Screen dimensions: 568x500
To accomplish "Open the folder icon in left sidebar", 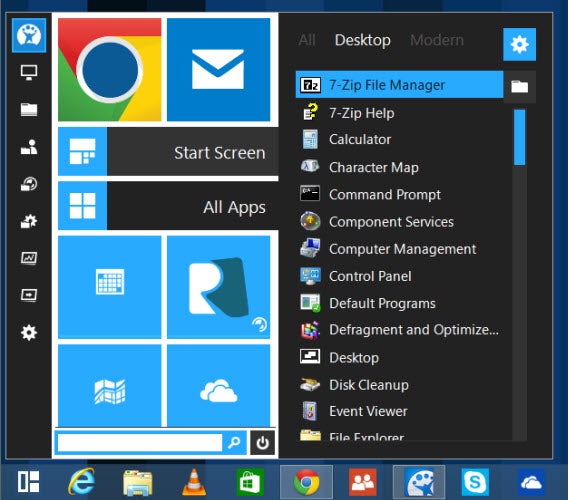I will 29,109.
